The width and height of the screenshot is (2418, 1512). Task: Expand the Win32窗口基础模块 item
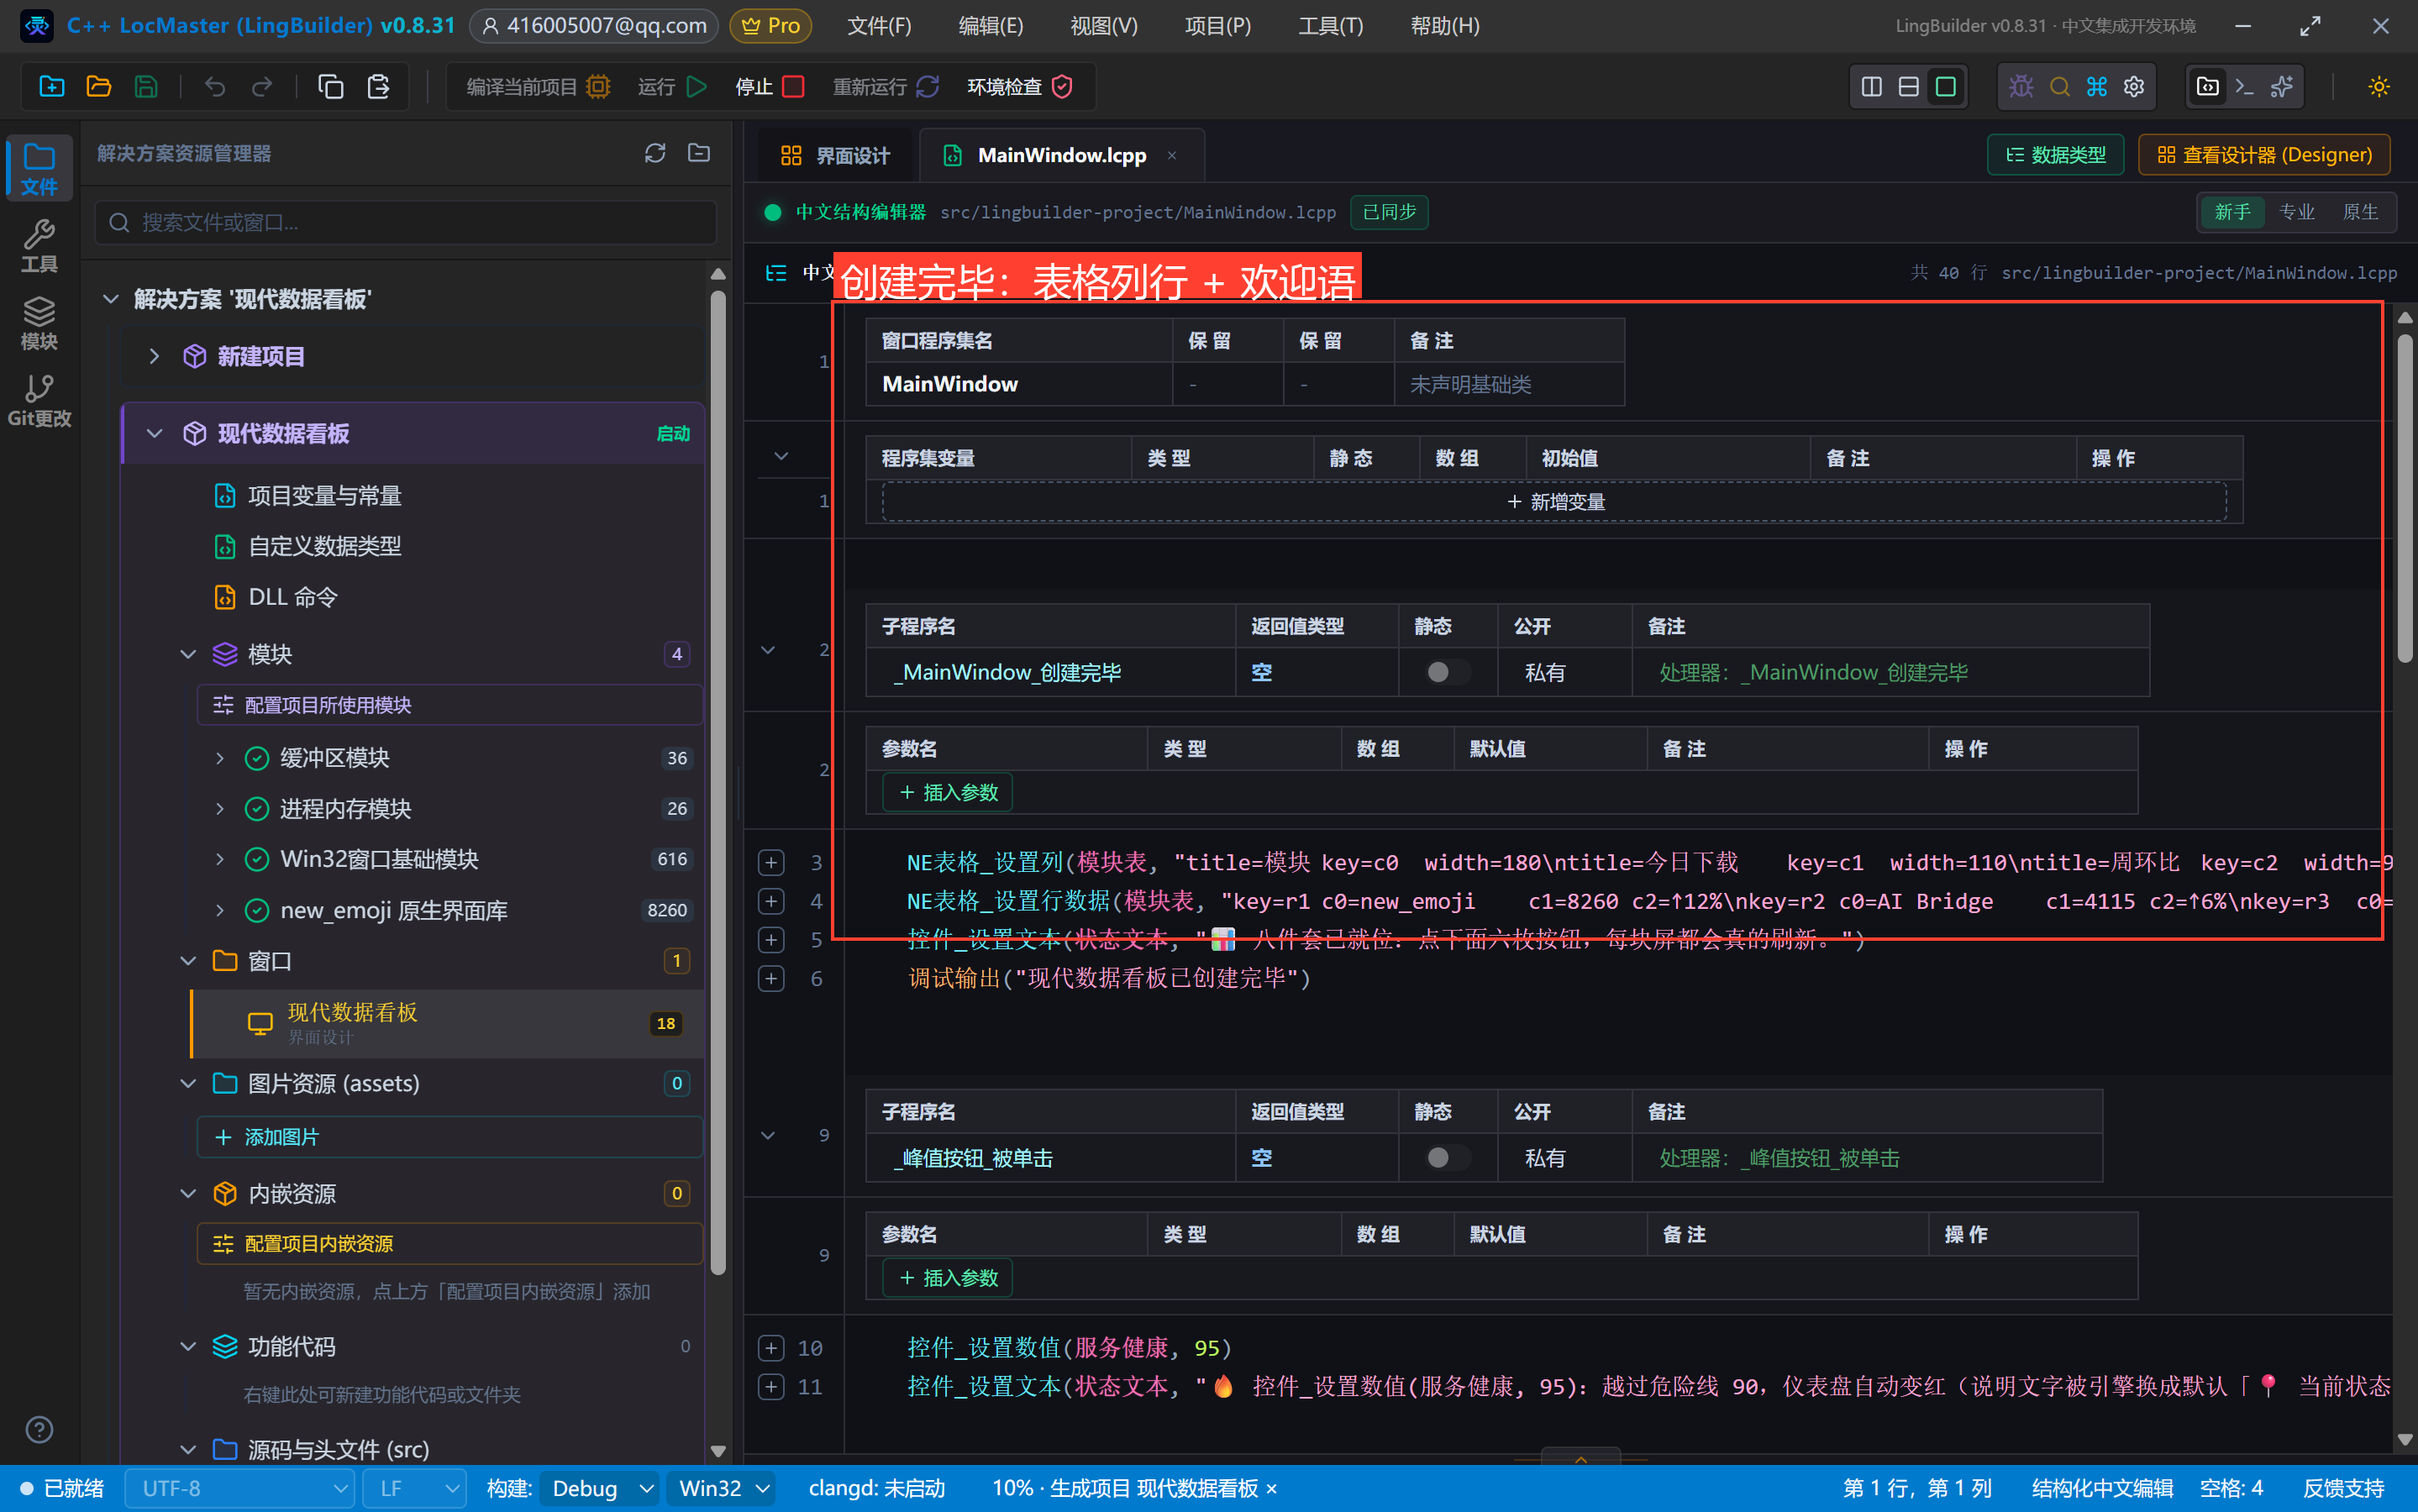point(220,859)
